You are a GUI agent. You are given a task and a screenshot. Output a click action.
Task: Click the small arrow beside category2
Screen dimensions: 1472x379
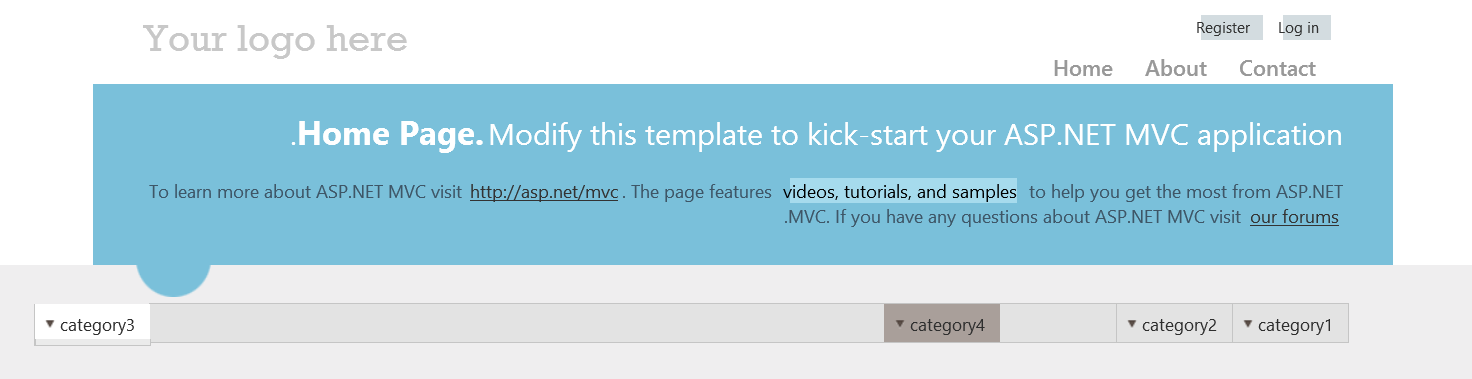1132,323
